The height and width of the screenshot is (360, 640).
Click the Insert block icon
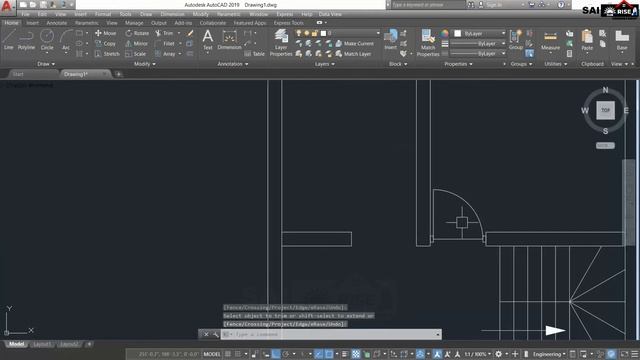[391, 39]
